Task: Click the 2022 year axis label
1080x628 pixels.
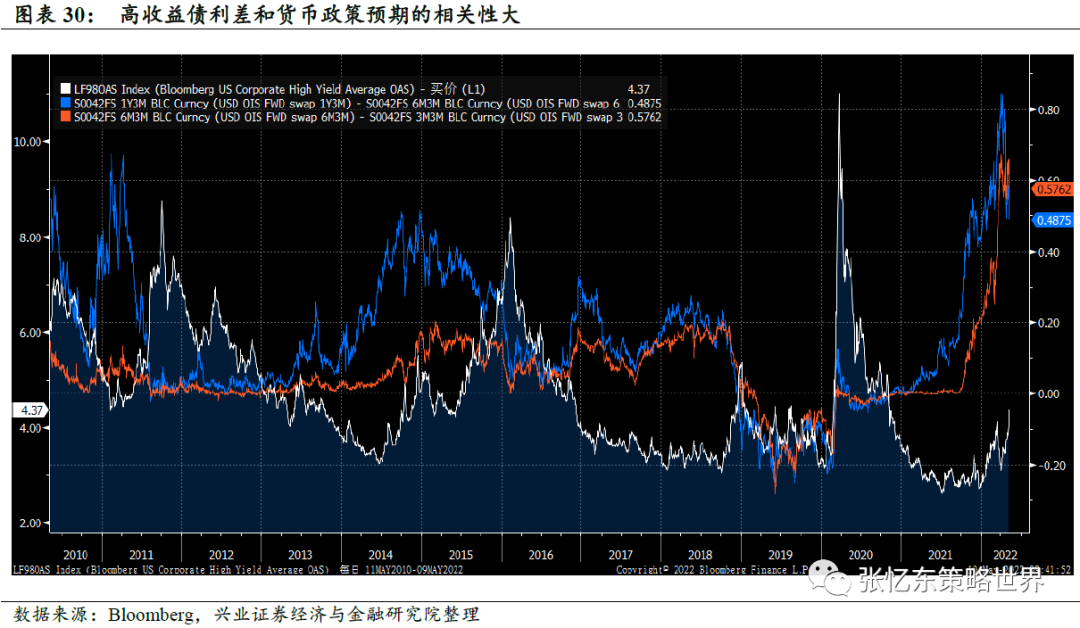Action: [1005, 555]
